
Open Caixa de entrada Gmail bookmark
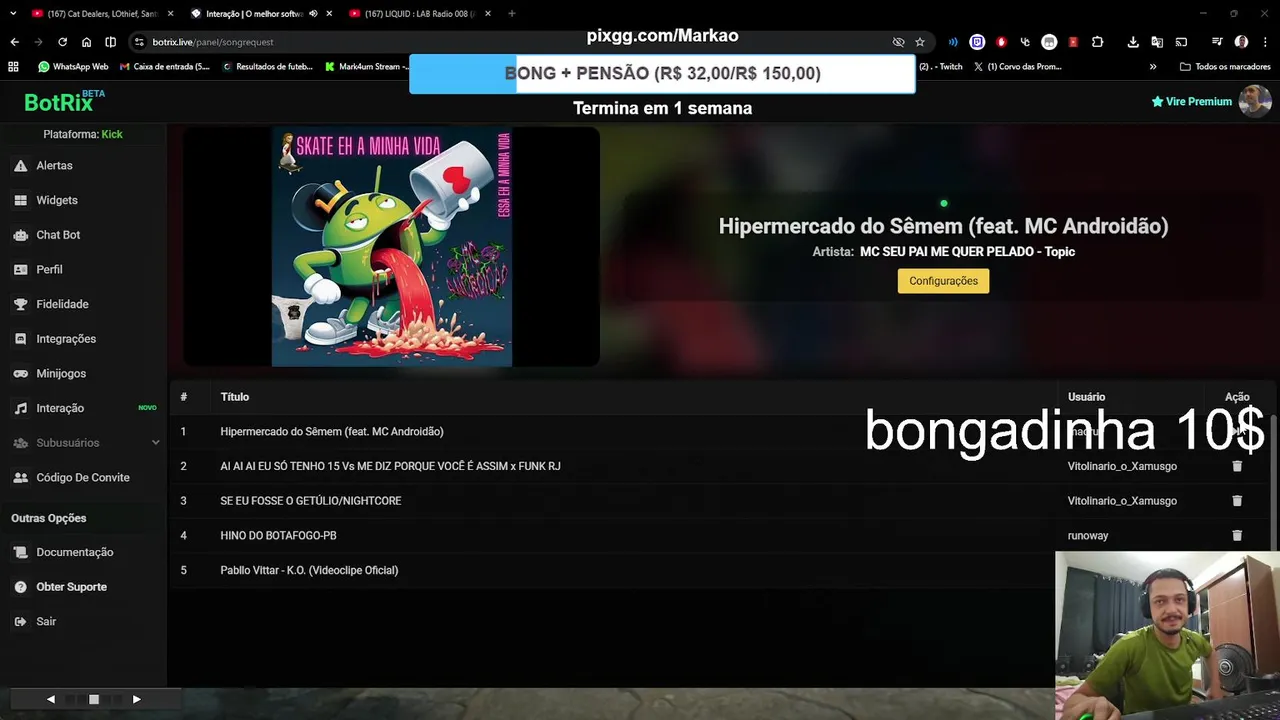(x=165, y=67)
